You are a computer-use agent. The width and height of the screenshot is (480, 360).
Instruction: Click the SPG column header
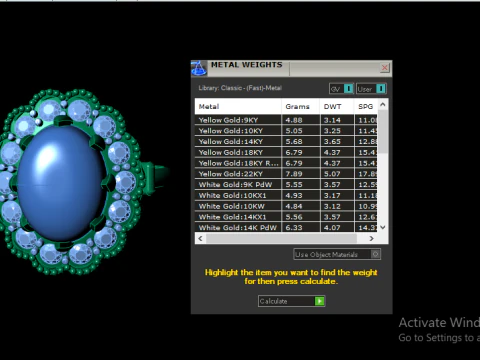click(366, 107)
